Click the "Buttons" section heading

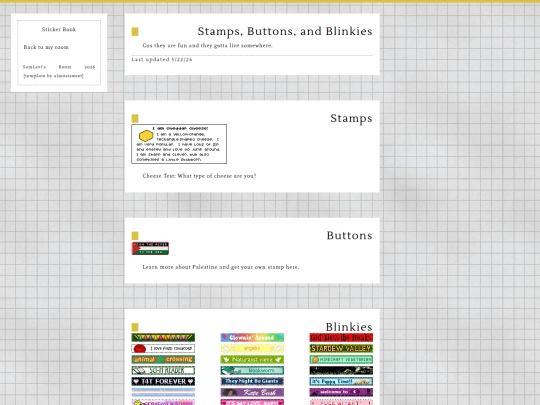point(350,236)
